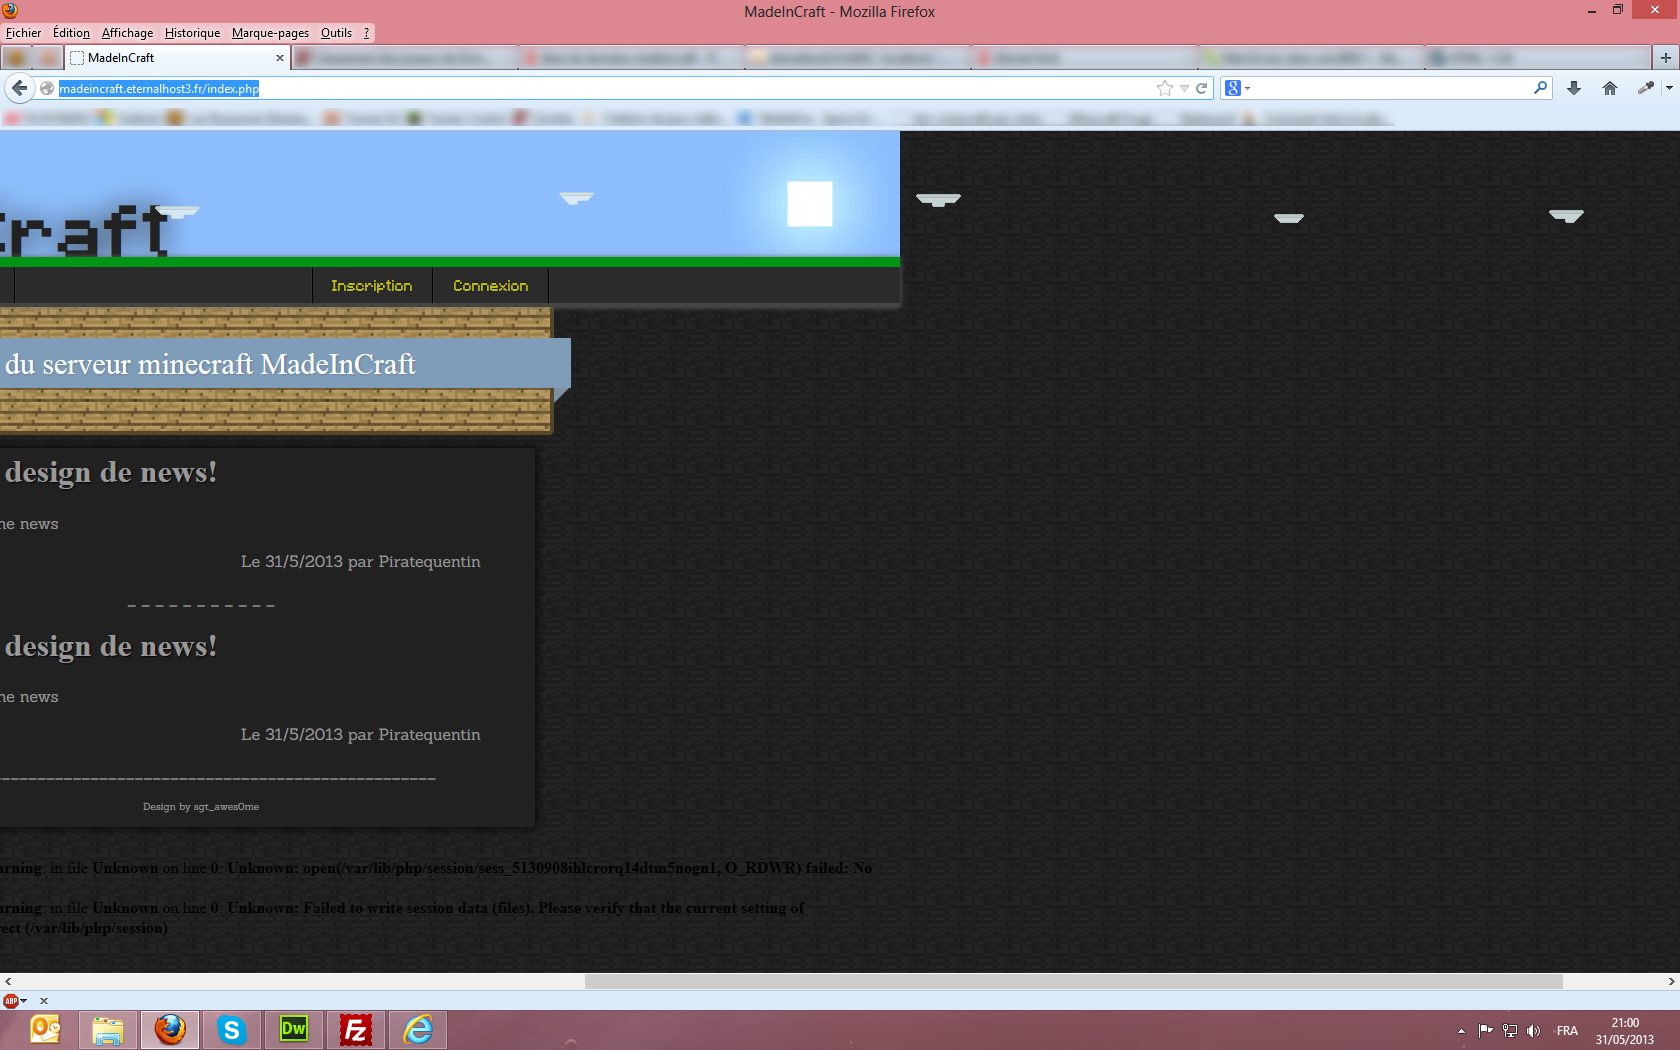The width and height of the screenshot is (1680, 1050).
Task: Expand hidden system tray icons
Action: 1461,1031
